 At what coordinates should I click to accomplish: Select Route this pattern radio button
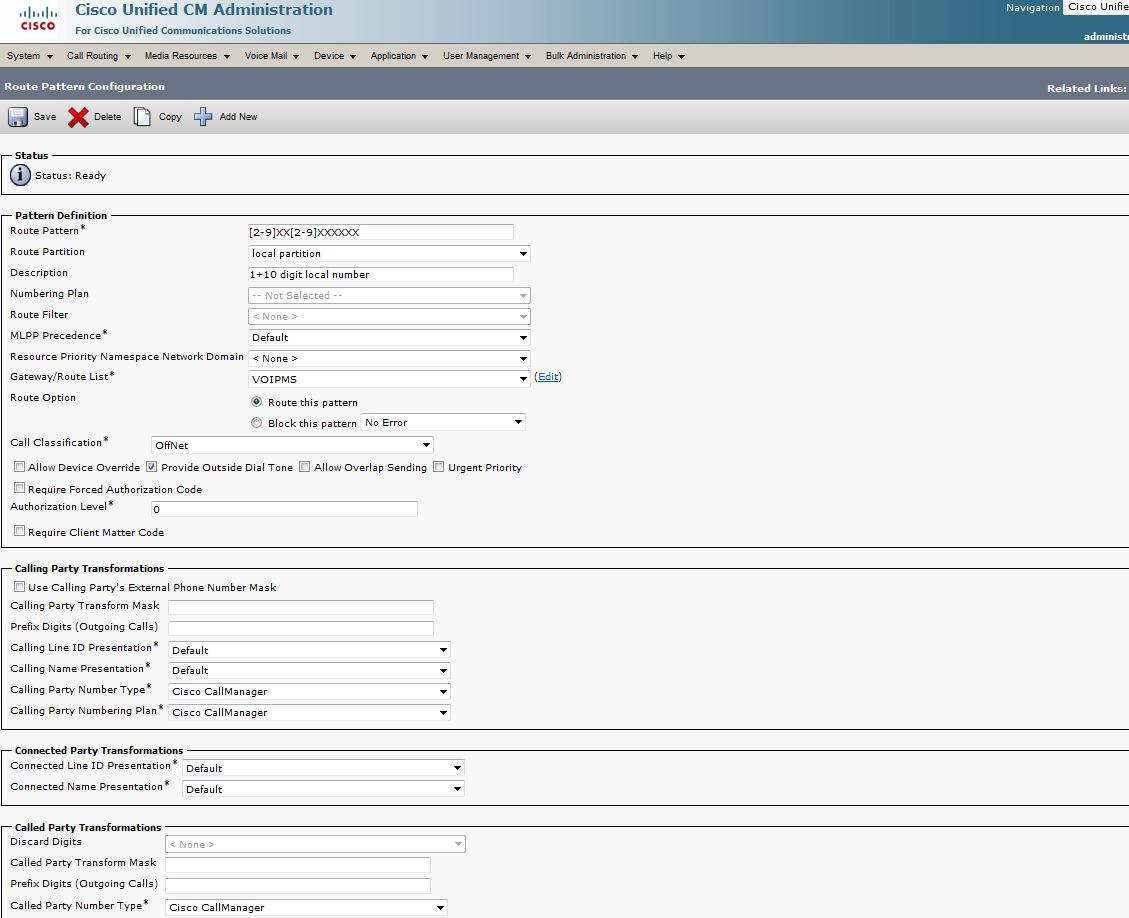256,402
